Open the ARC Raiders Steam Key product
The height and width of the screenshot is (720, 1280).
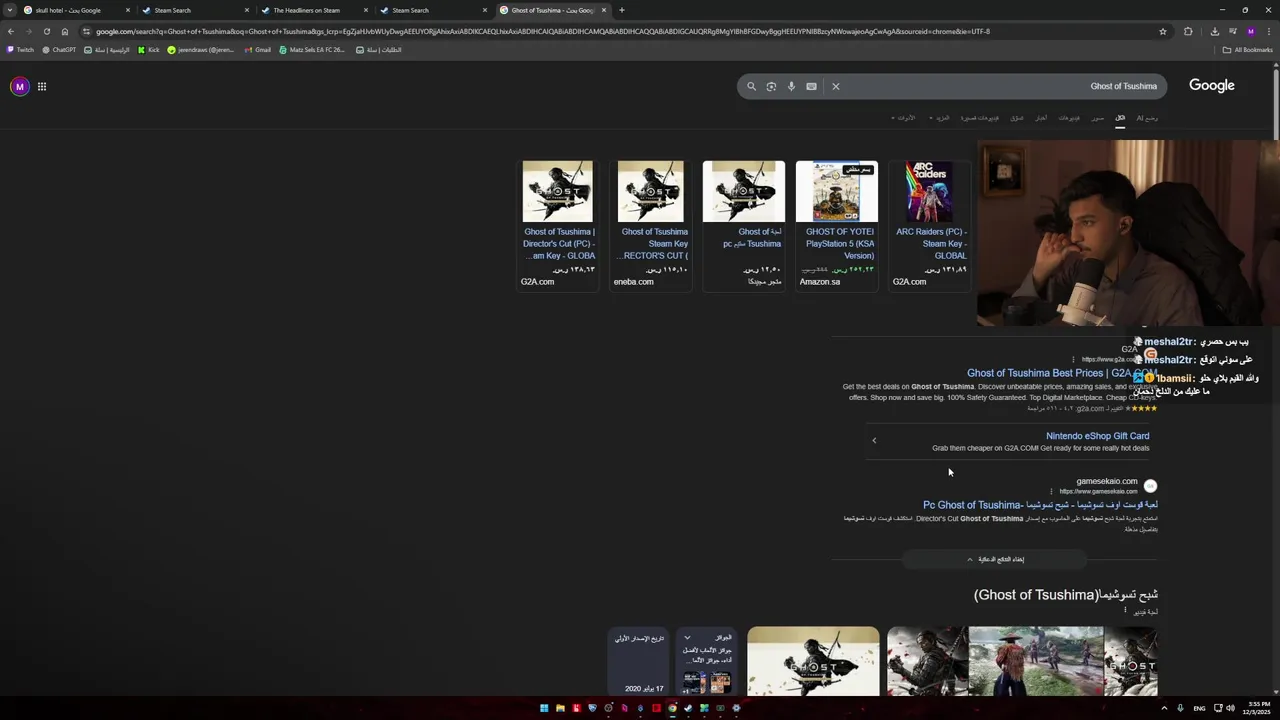point(930,225)
